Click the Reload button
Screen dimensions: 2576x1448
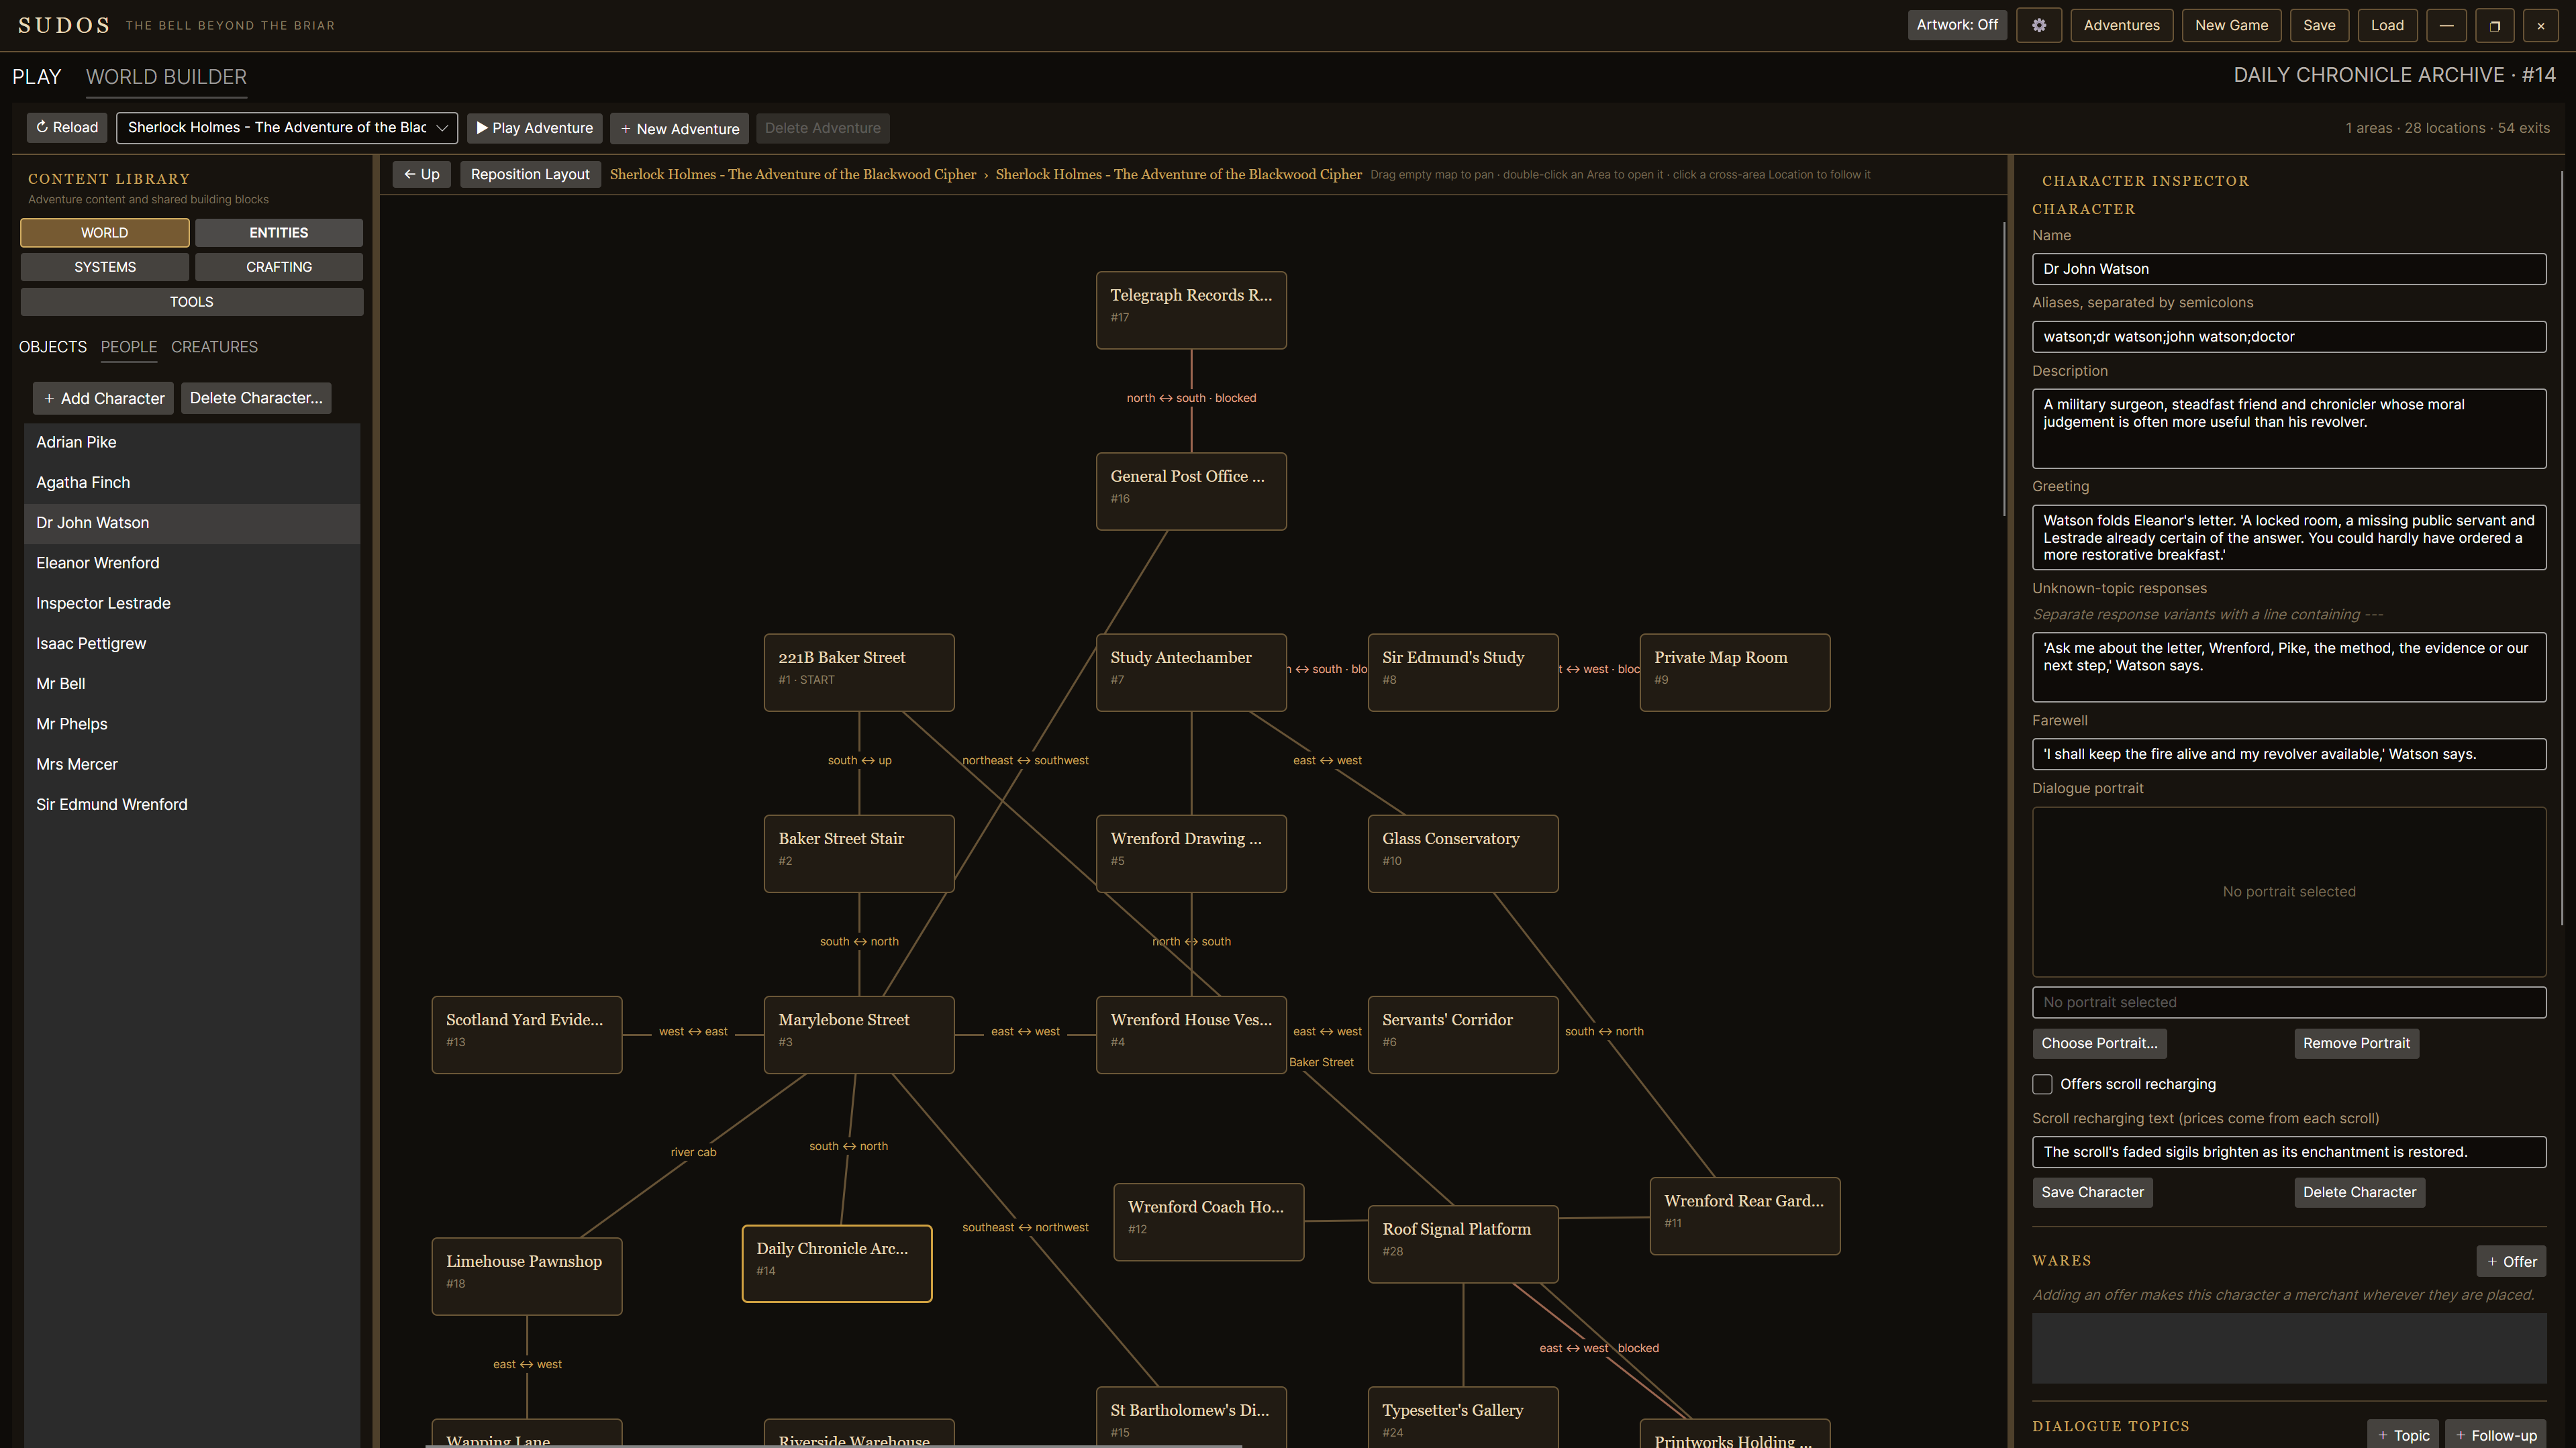(x=67, y=127)
